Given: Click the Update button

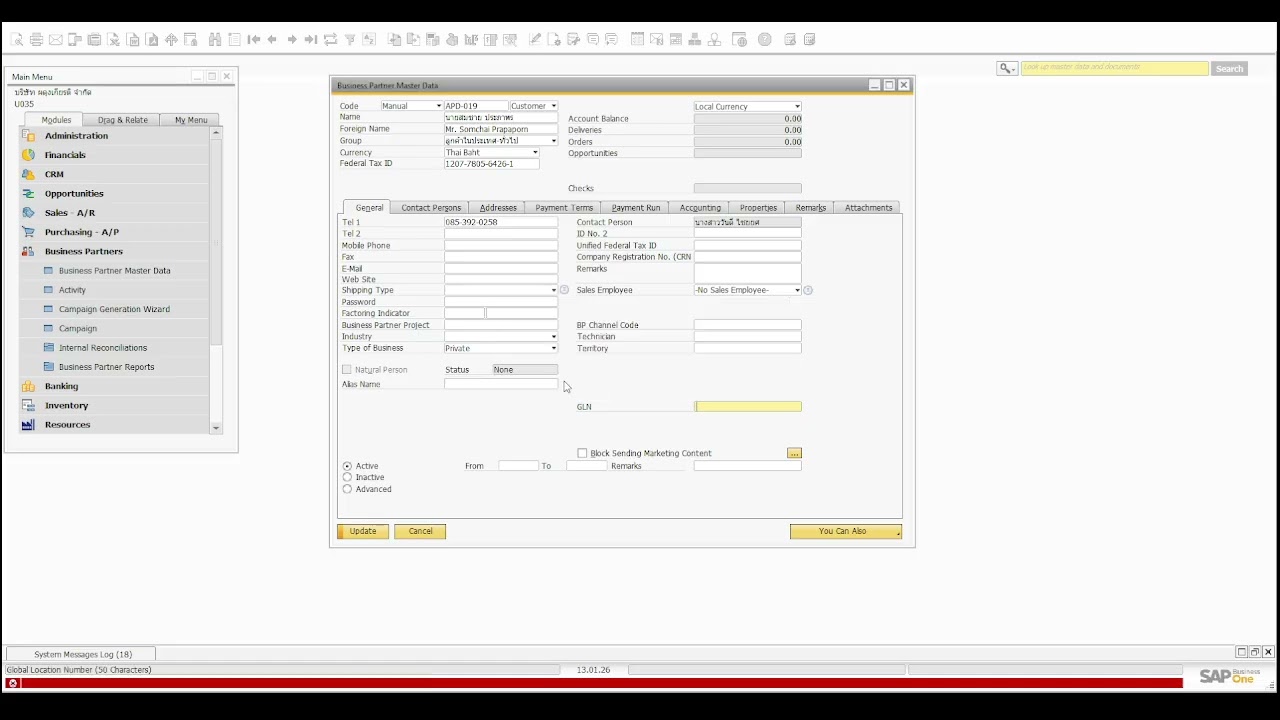Looking at the screenshot, I should pos(363,531).
